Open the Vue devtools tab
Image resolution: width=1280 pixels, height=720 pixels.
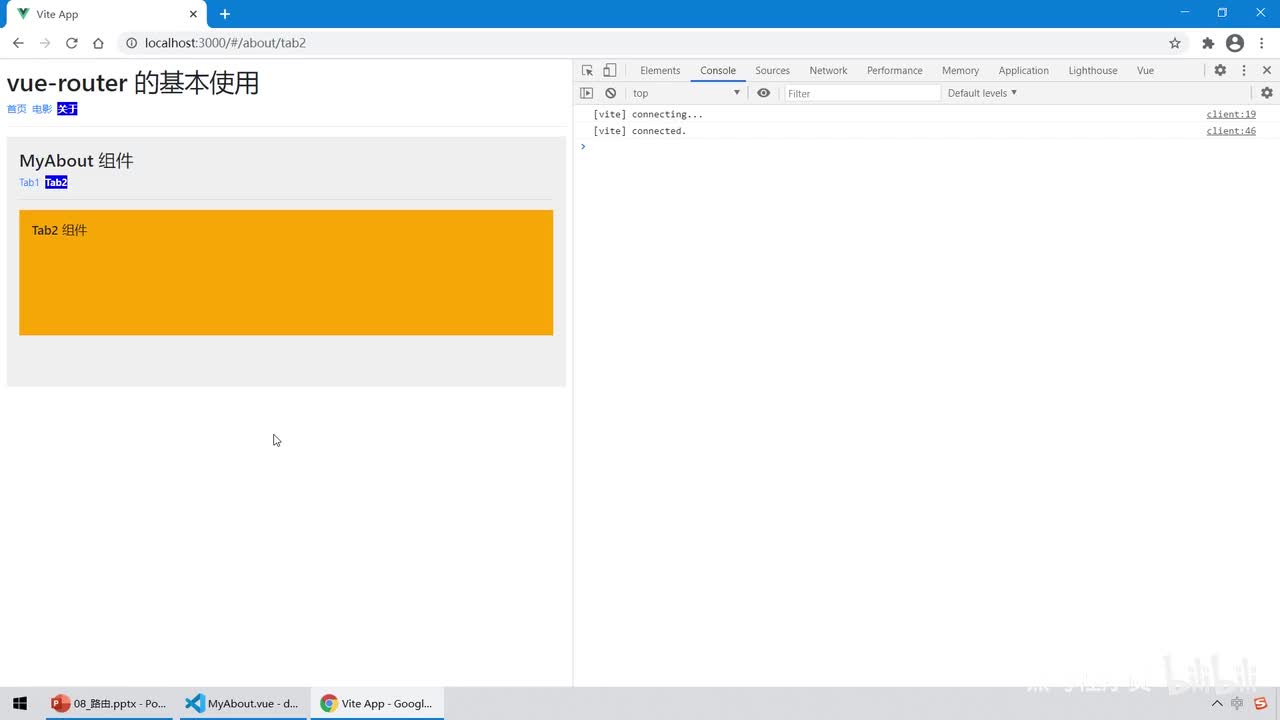1146,70
